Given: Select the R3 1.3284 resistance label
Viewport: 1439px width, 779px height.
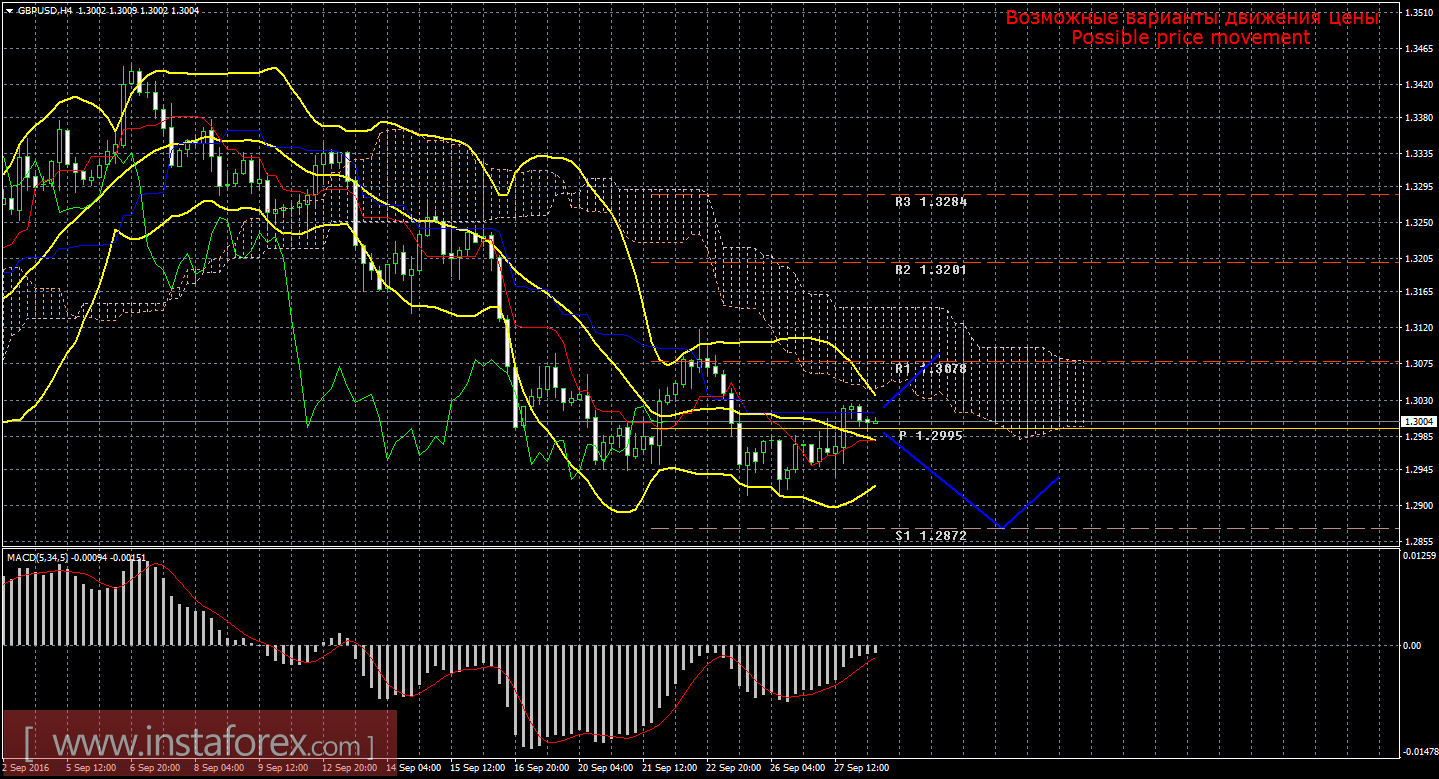Looking at the screenshot, I should 931,201.
